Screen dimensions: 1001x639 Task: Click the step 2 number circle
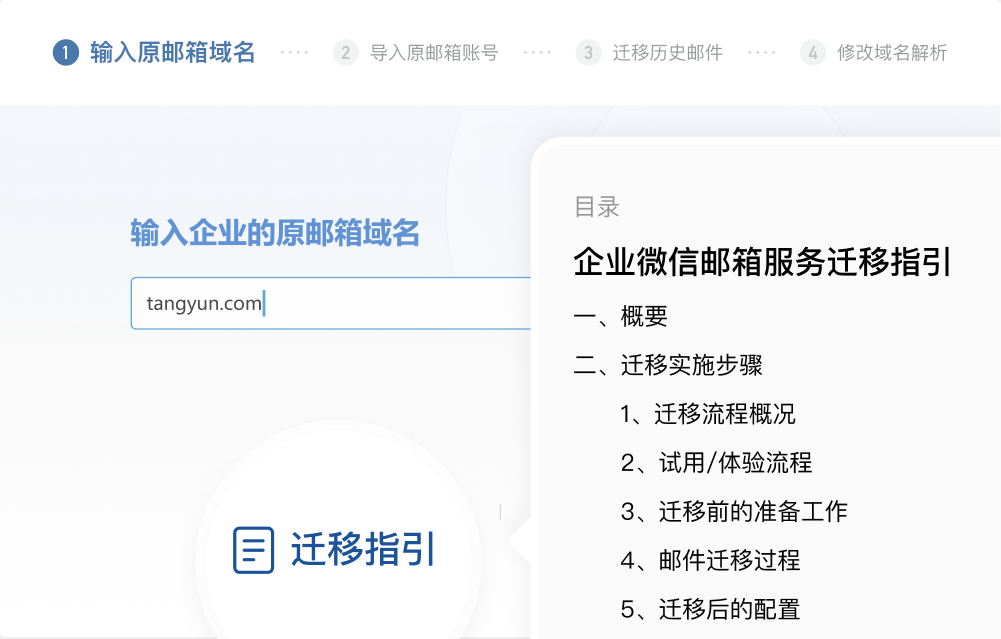click(x=345, y=52)
